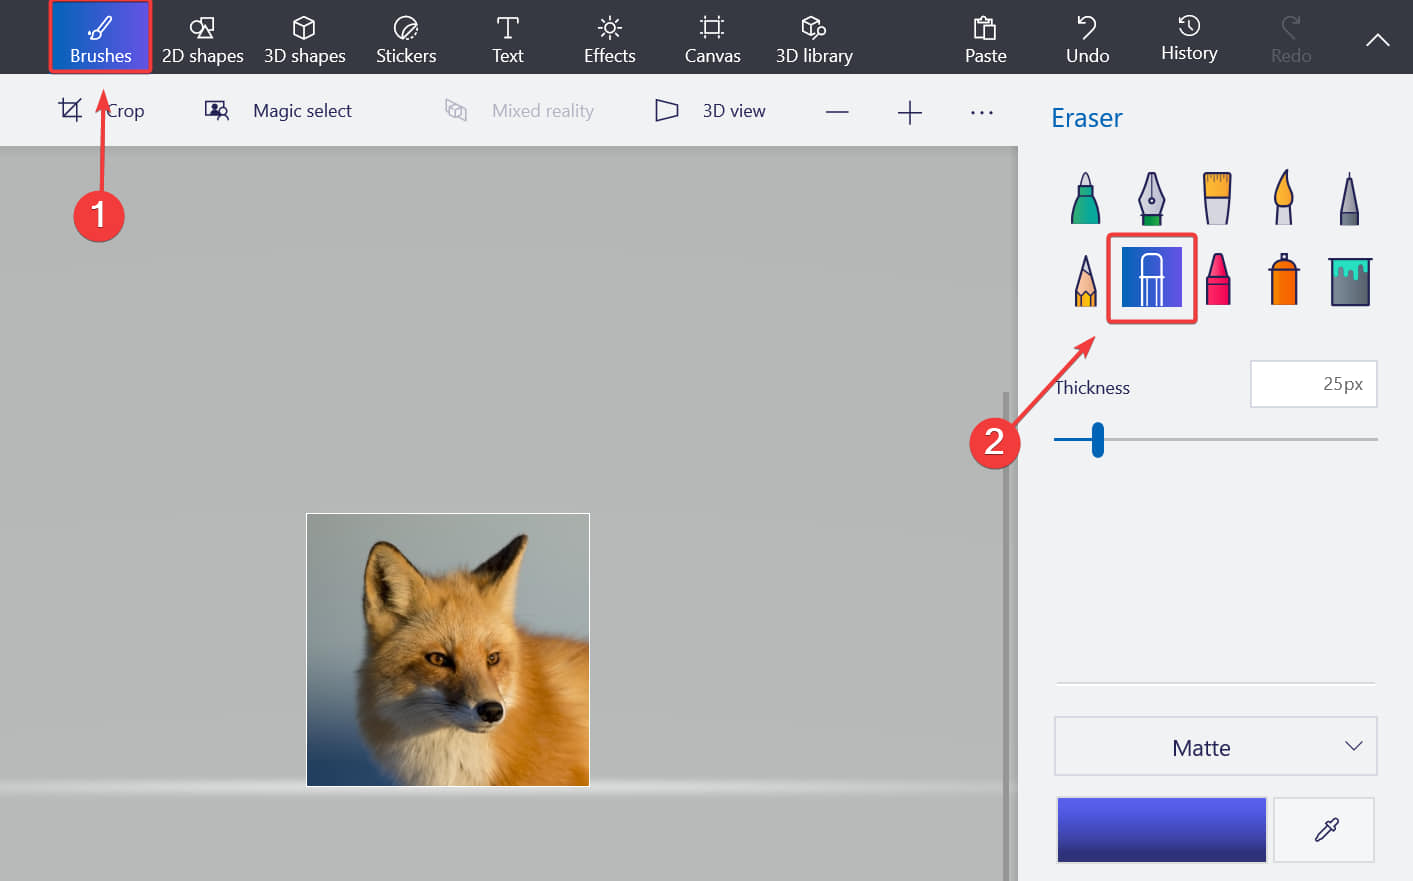Zoom in with plus icon
The width and height of the screenshot is (1413, 881).
909,112
